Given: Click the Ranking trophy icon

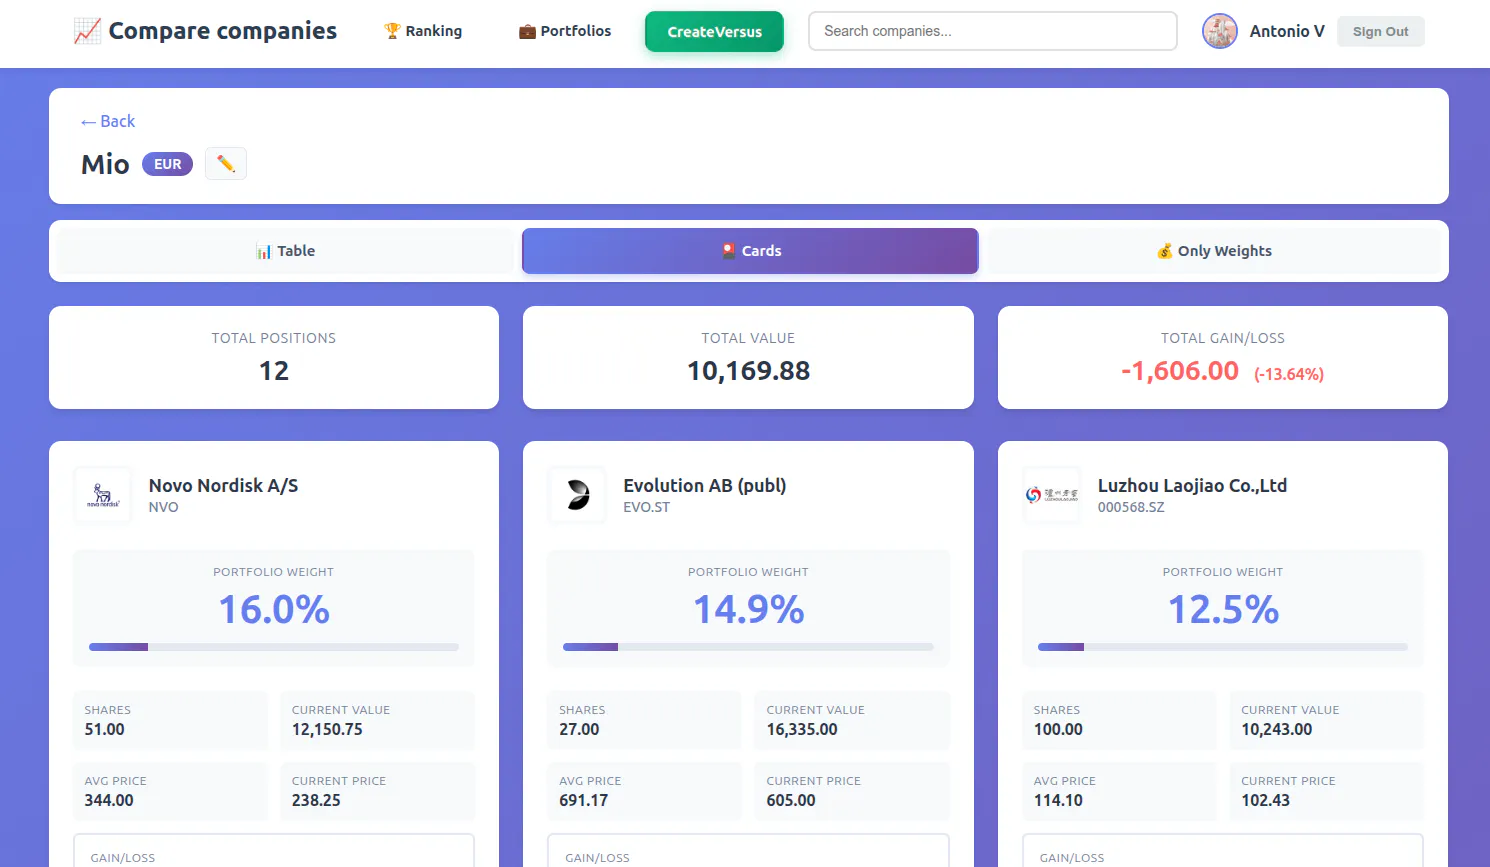Looking at the screenshot, I should [x=392, y=31].
